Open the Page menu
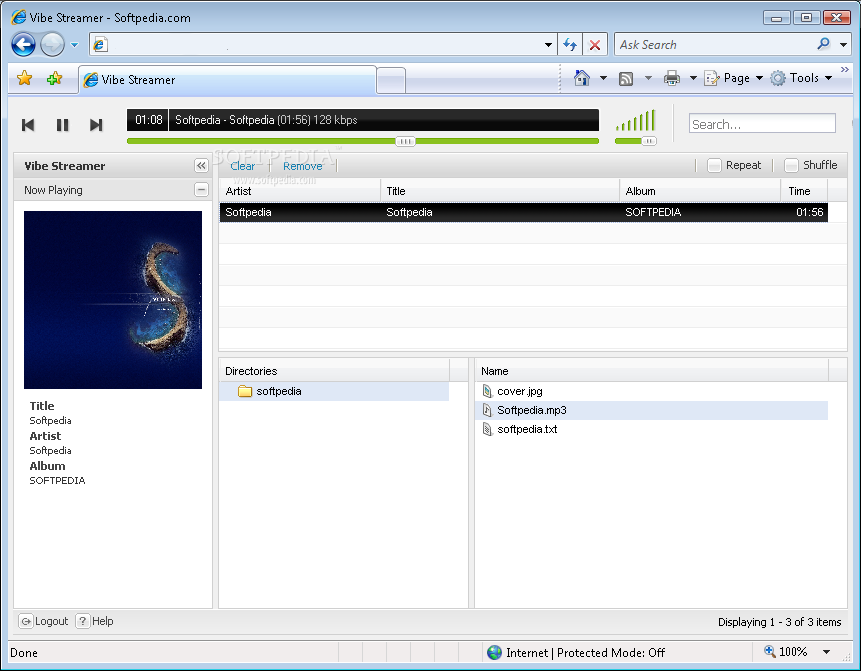 734,78
